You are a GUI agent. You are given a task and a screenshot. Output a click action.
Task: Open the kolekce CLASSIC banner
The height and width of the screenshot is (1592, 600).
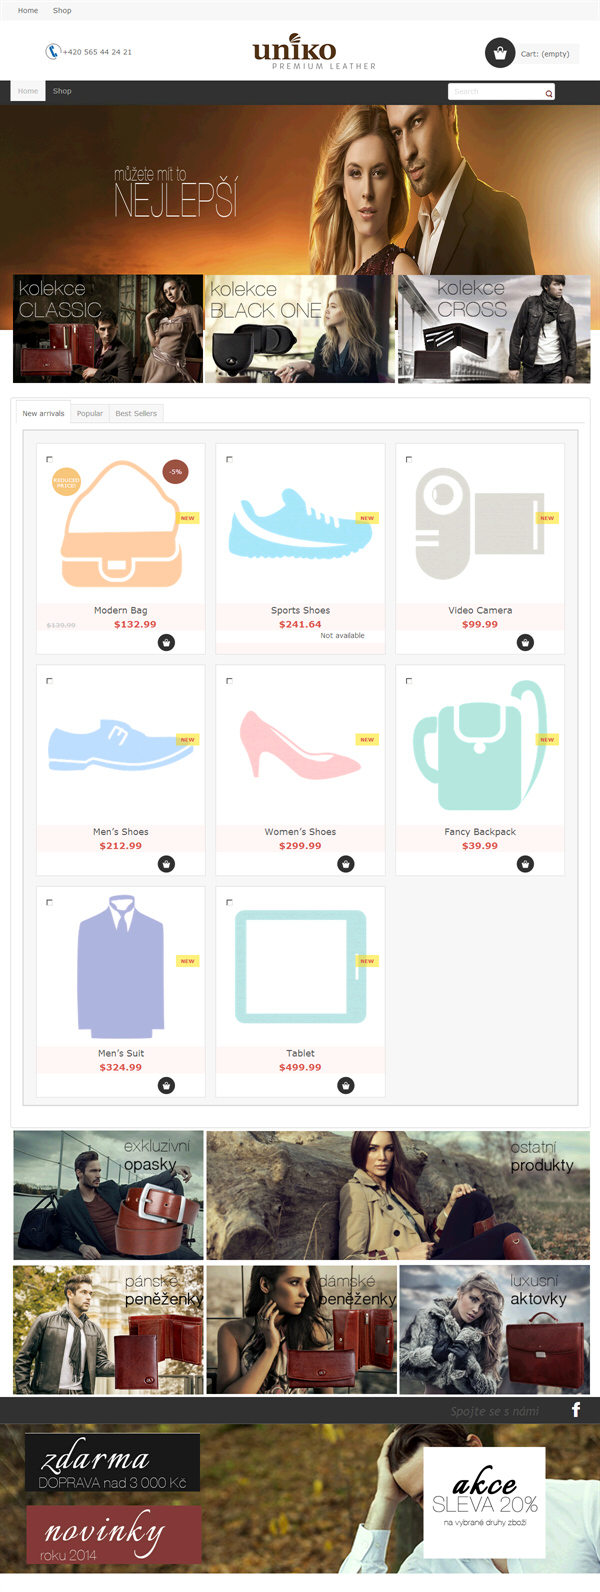108,329
